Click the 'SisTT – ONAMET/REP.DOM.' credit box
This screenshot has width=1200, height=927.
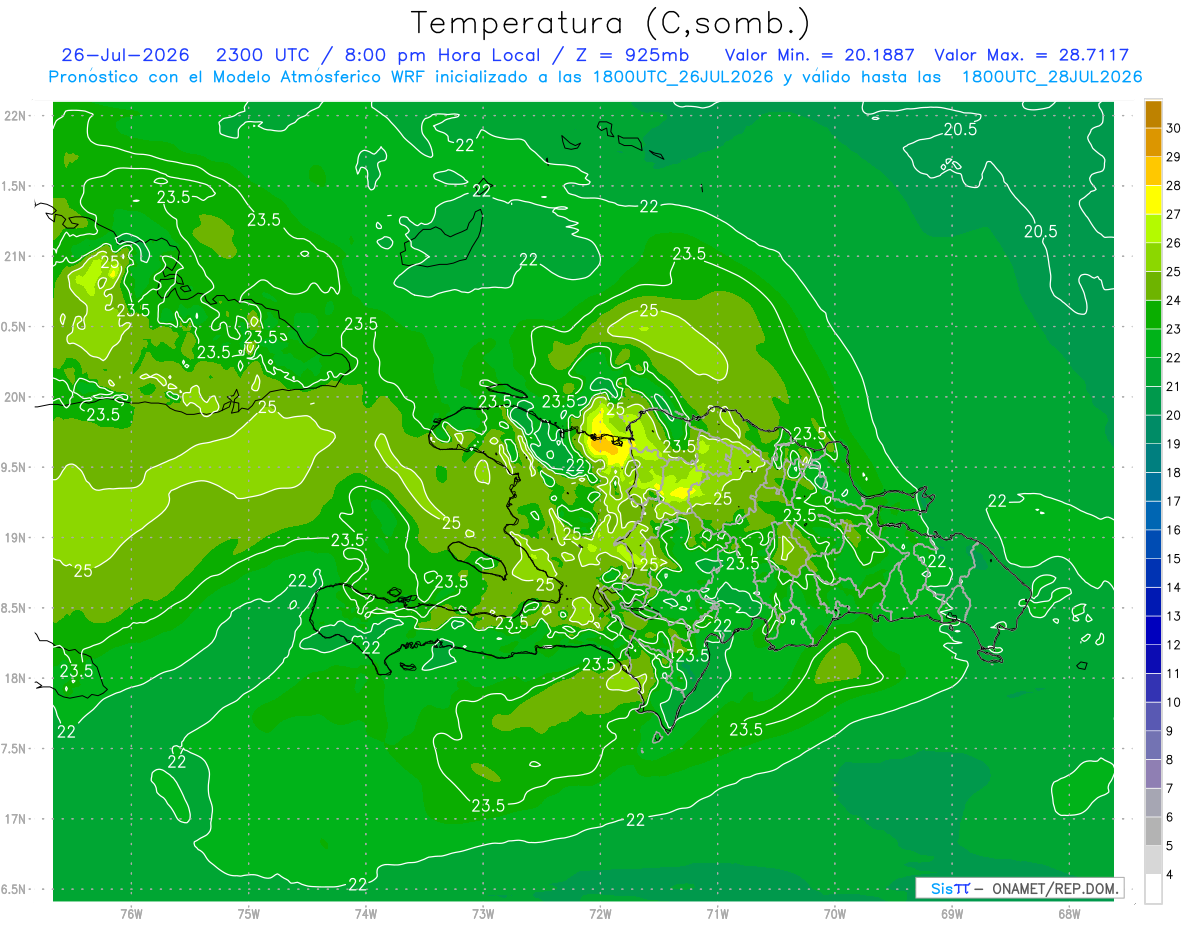point(1019,888)
